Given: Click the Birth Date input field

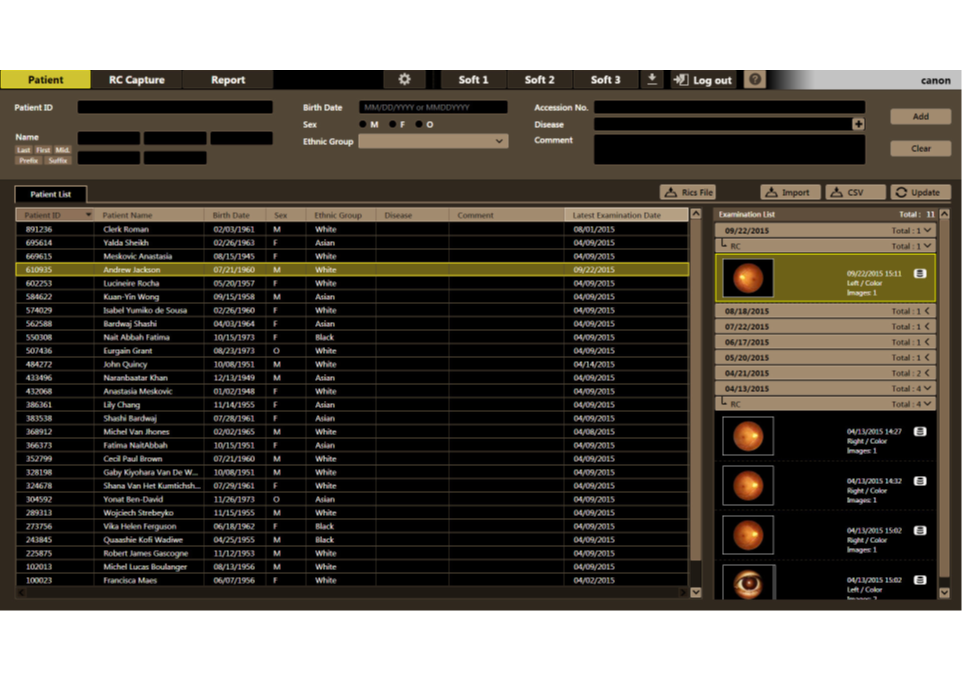Looking at the screenshot, I should (x=433, y=107).
